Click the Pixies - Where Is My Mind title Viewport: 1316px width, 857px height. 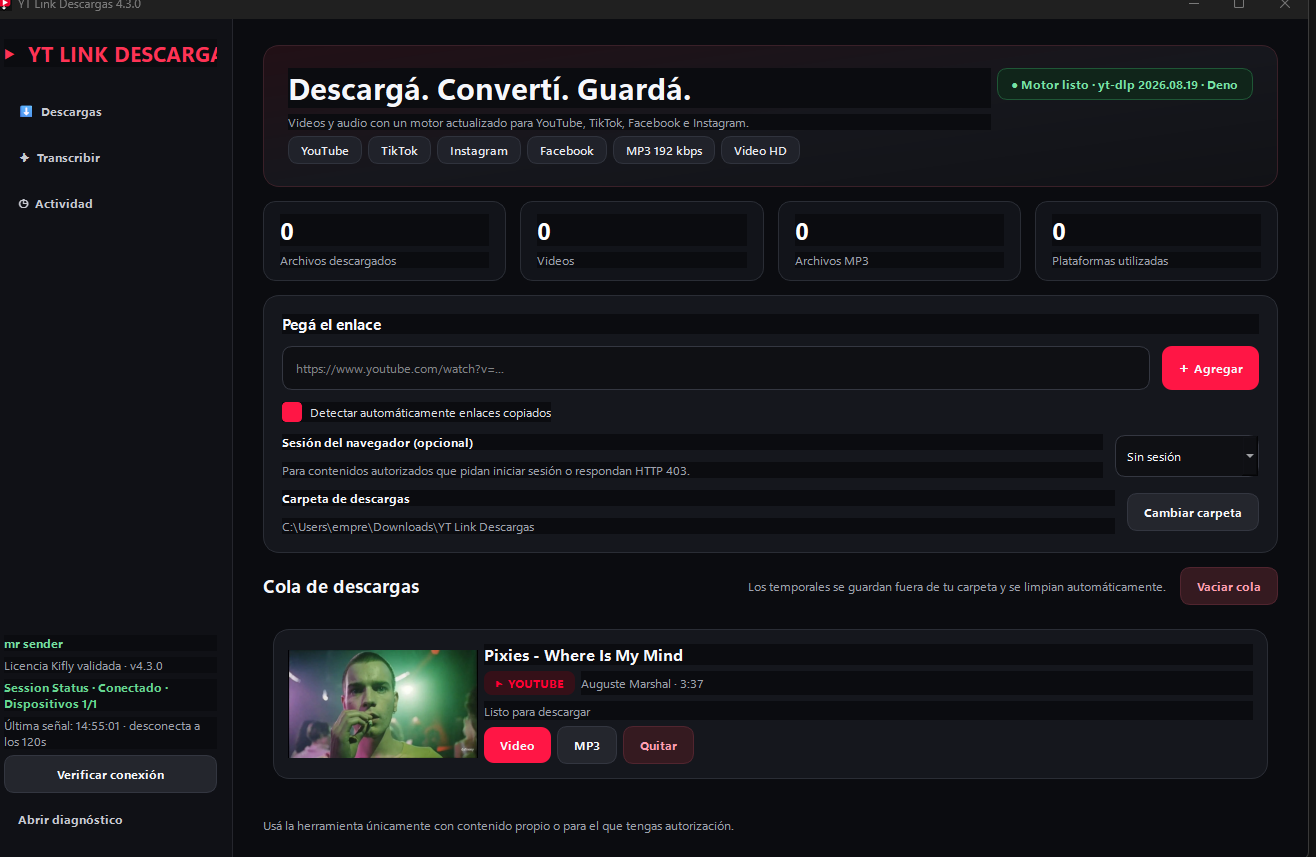tap(584, 656)
